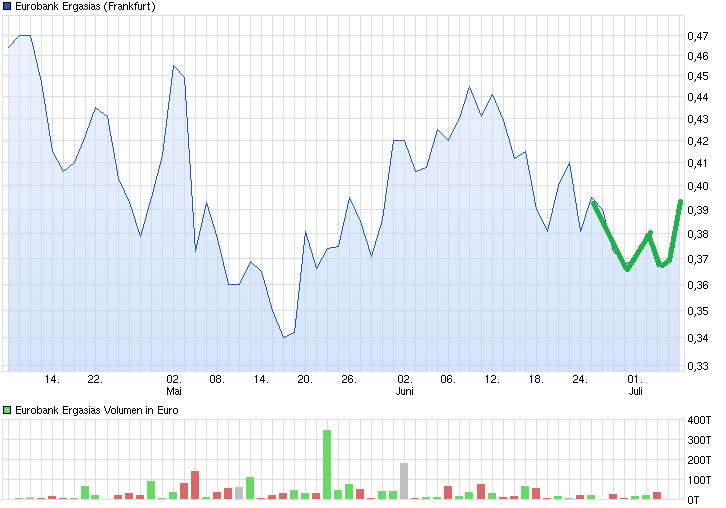Click the 'Juli' month label
The image size is (726, 508).
636,391
